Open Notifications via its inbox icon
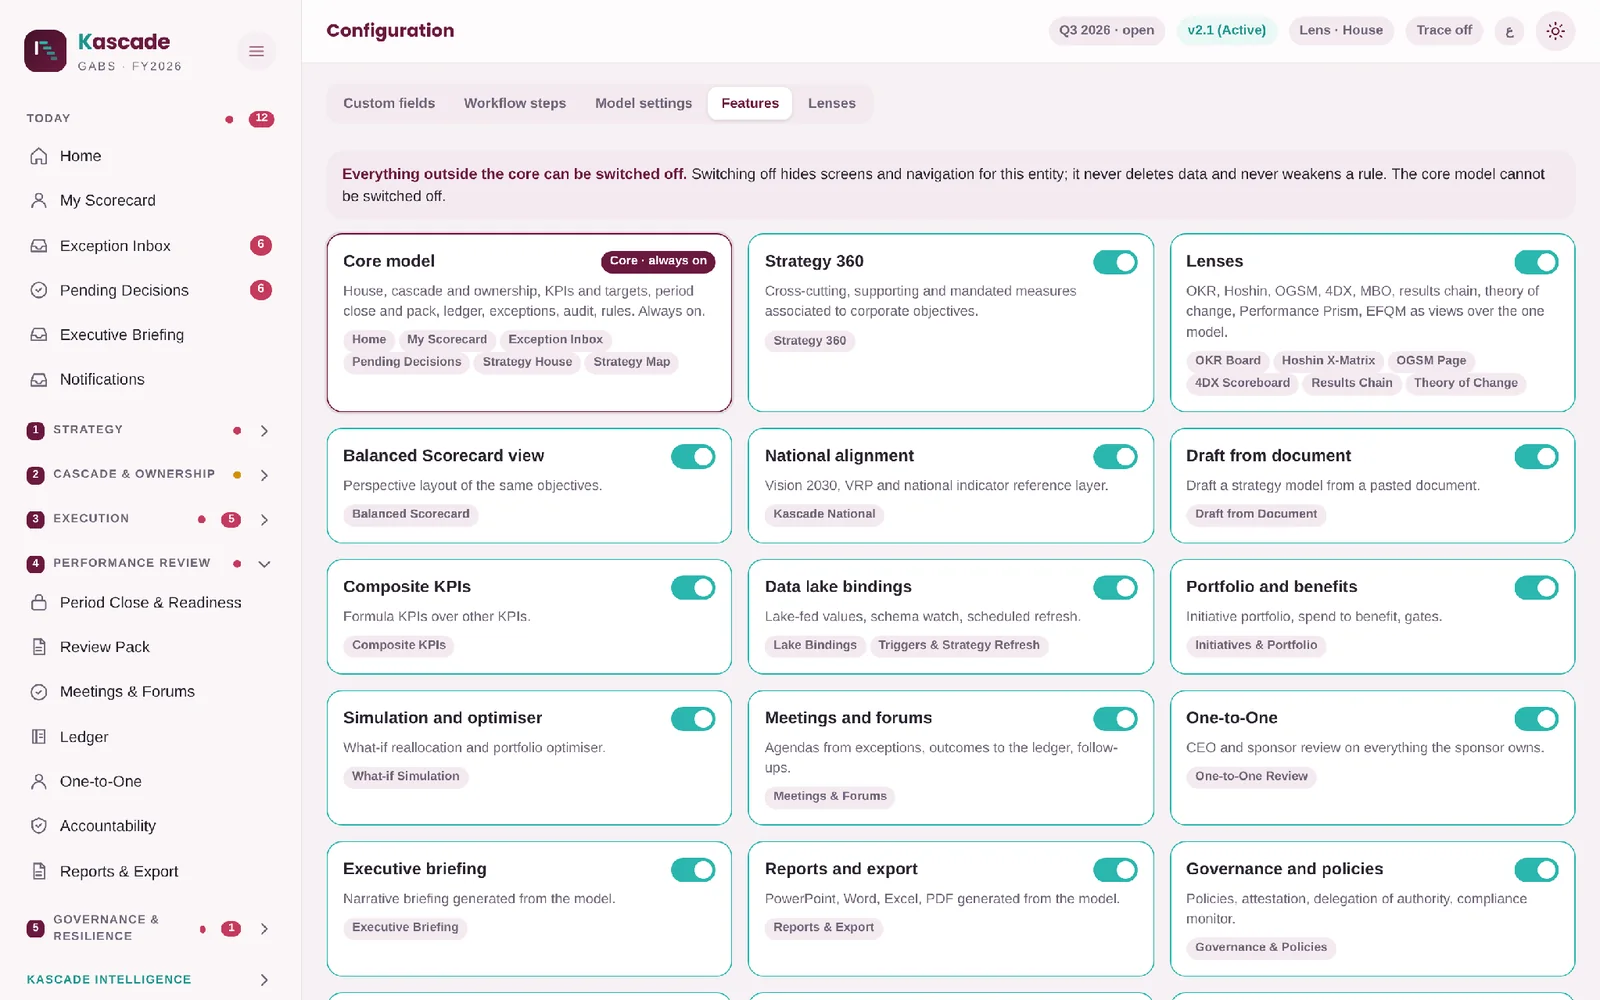 pyautogui.click(x=39, y=379)
